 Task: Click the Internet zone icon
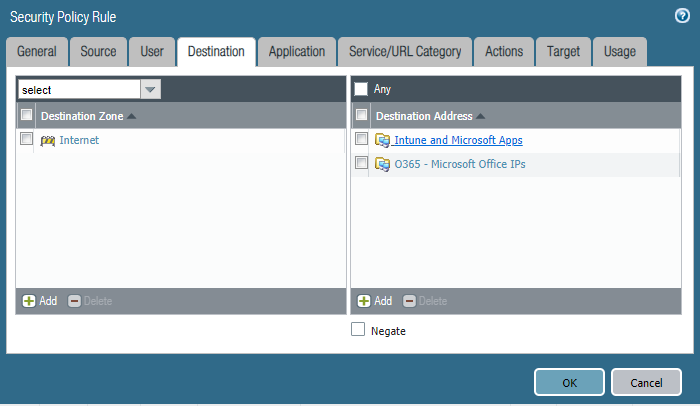[x=47, y=141]
